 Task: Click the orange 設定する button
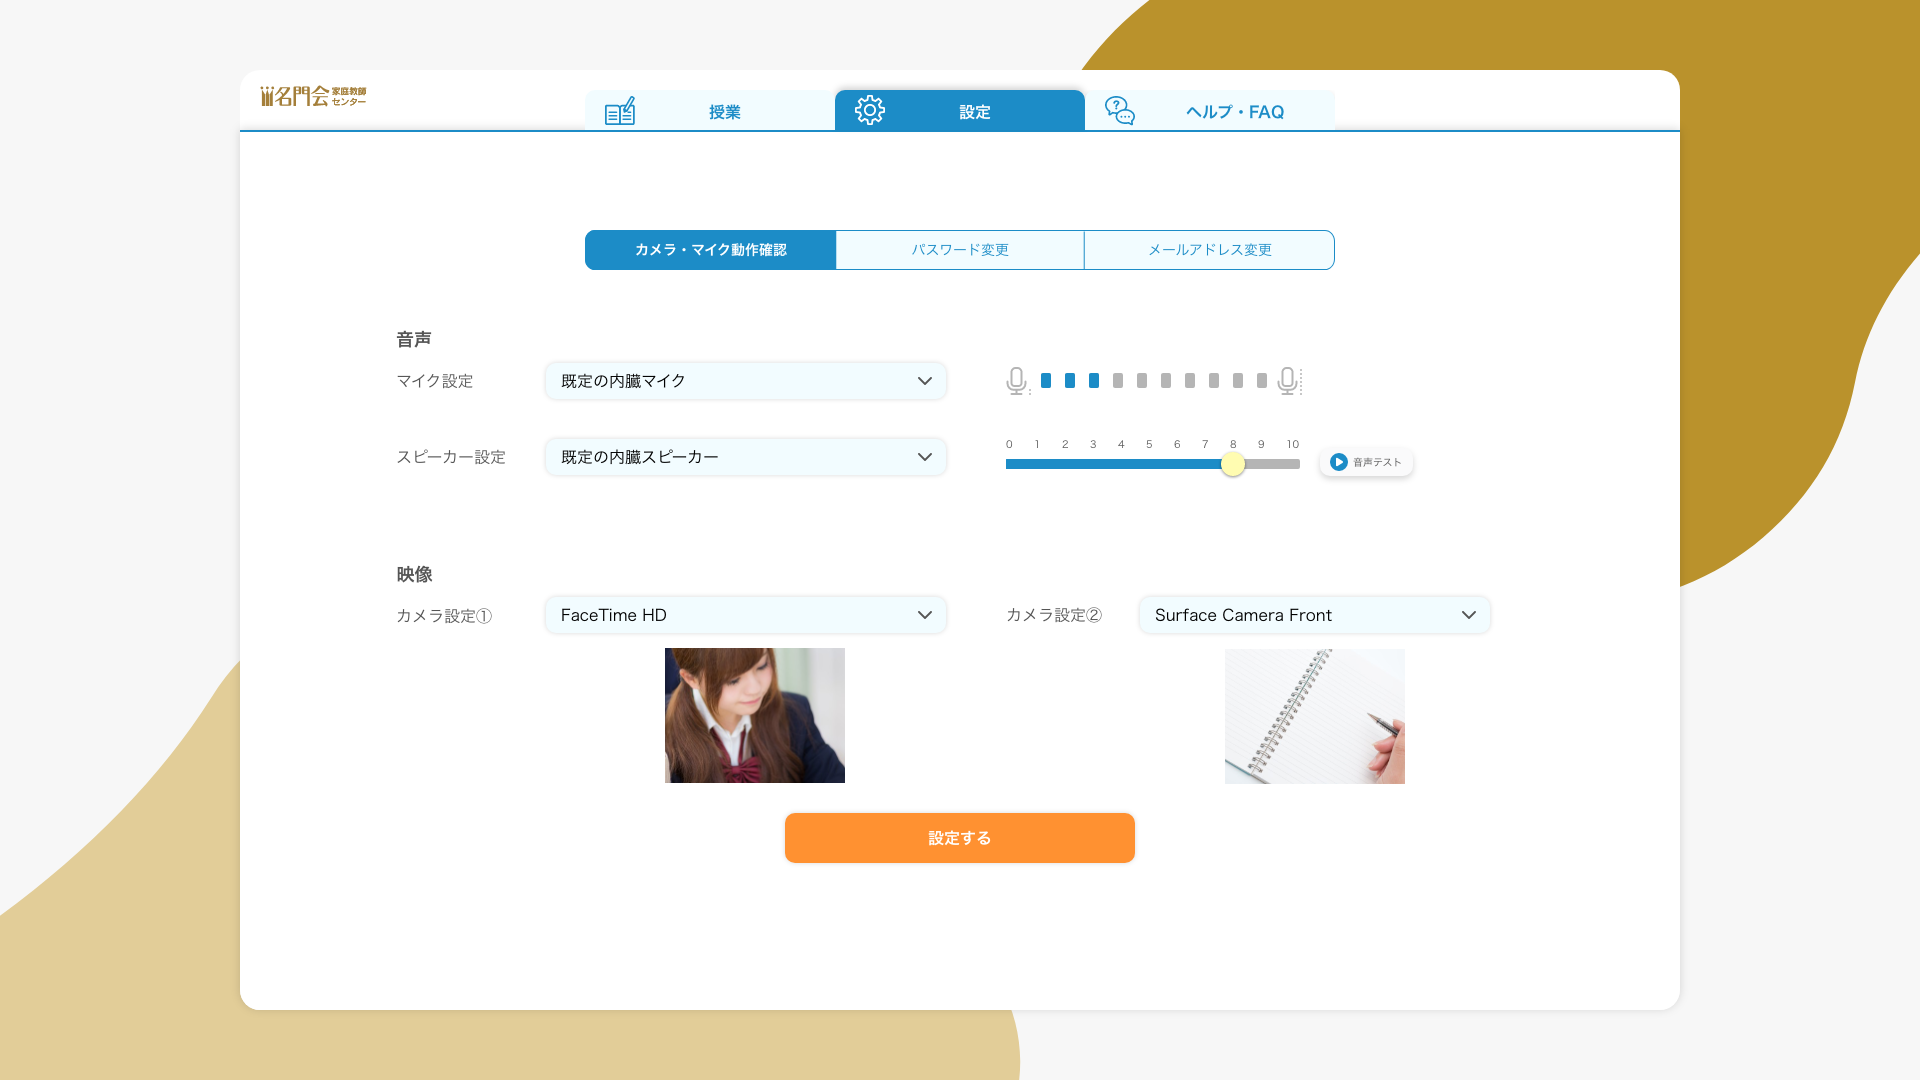(960, 838)
